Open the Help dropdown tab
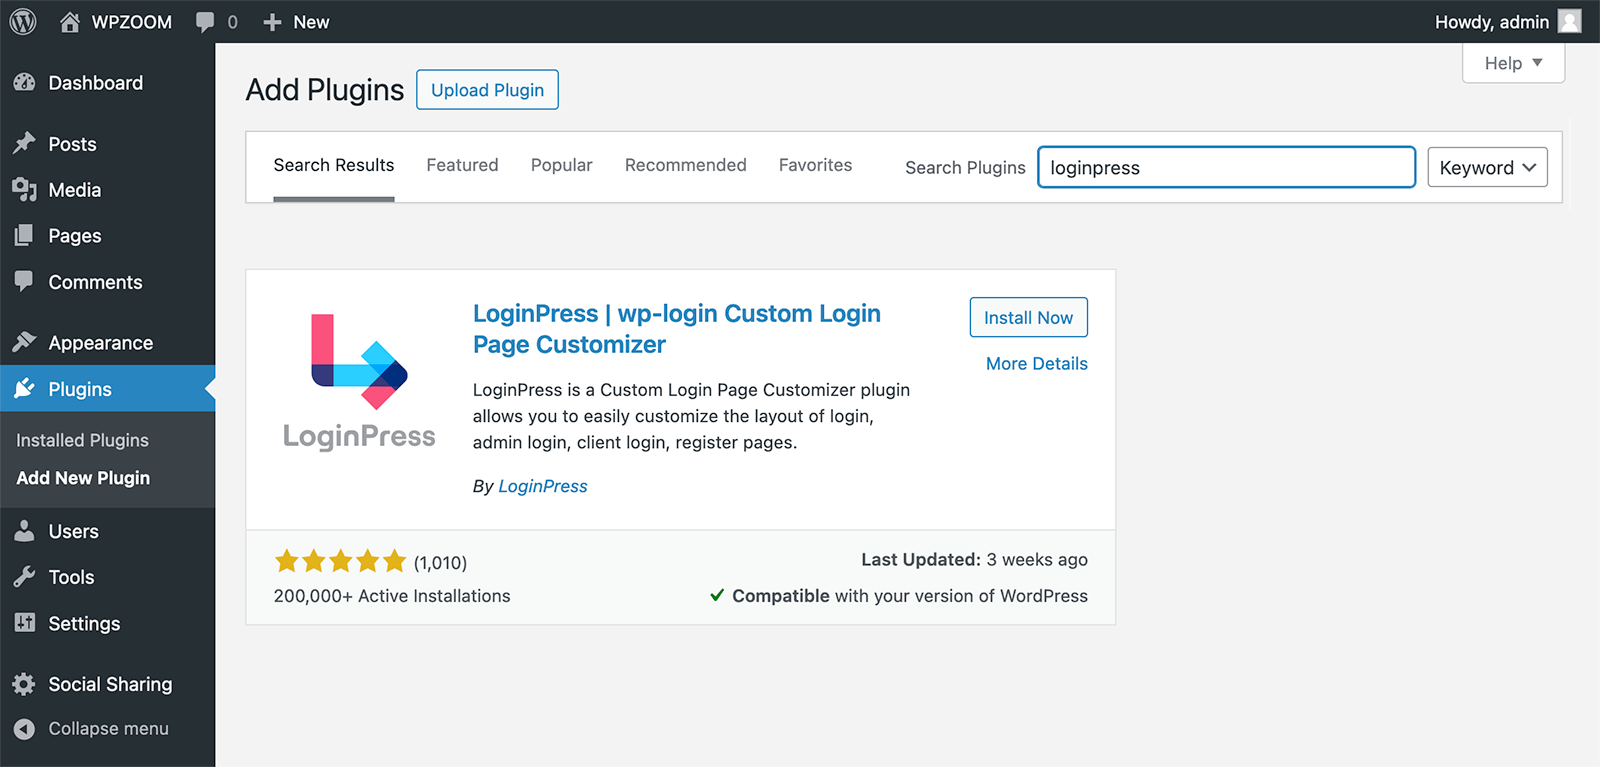 [x=1513, y=63]
